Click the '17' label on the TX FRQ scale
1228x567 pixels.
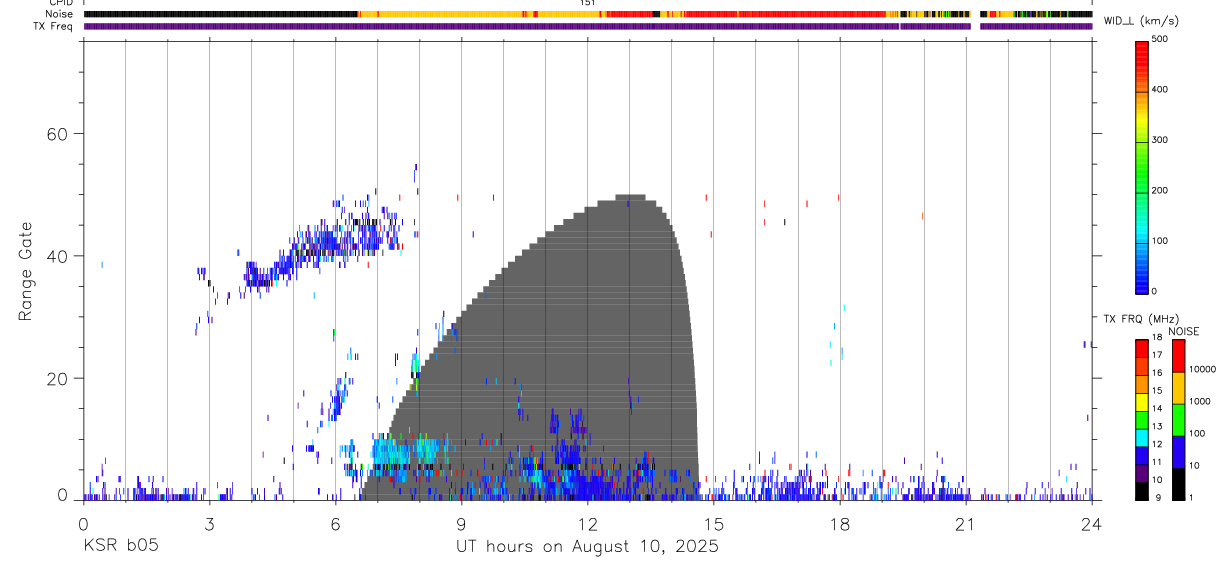pos(1157,355)
